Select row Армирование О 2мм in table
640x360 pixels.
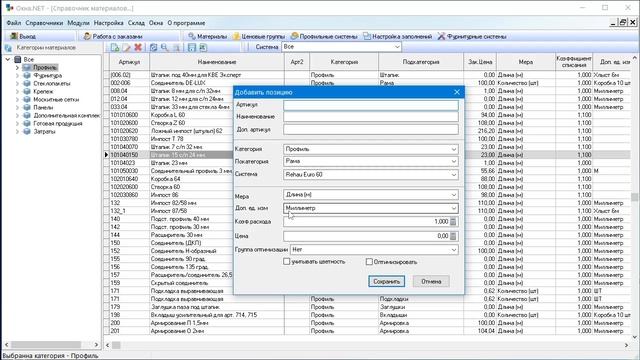(x=370, y=331)
